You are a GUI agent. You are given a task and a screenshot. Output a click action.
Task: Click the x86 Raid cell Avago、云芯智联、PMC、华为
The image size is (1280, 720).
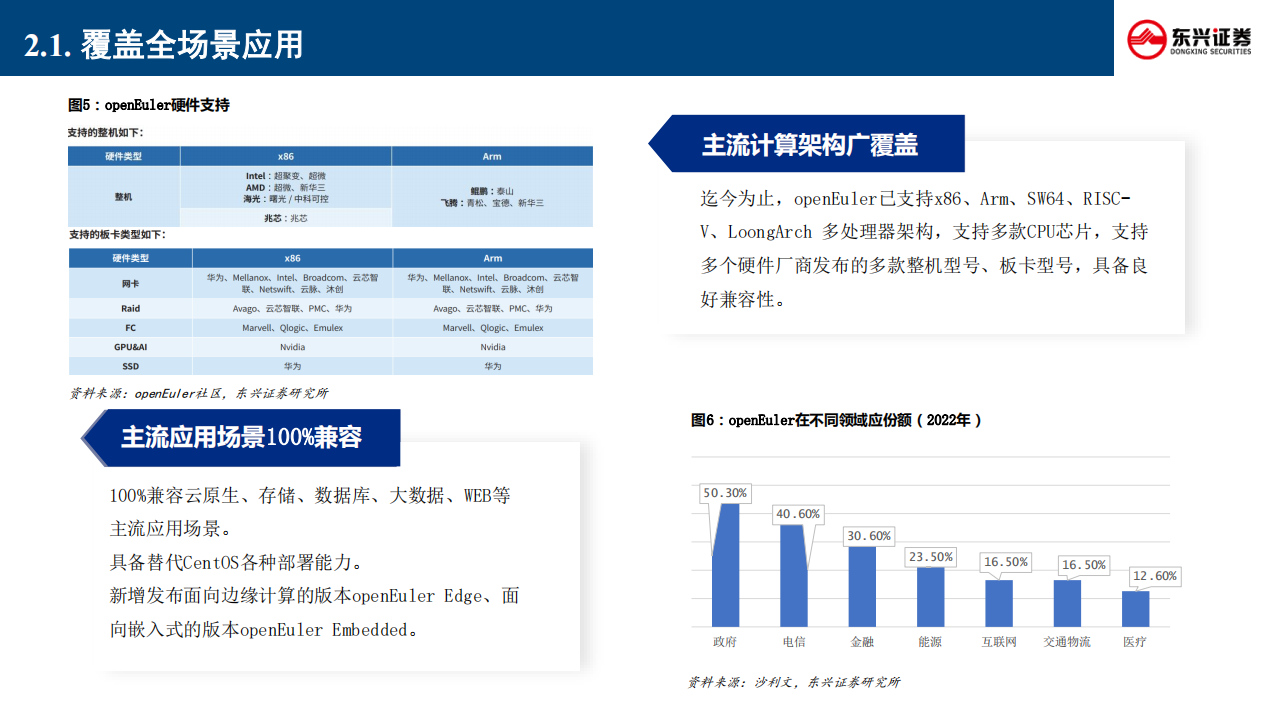[x=292, y=309]
